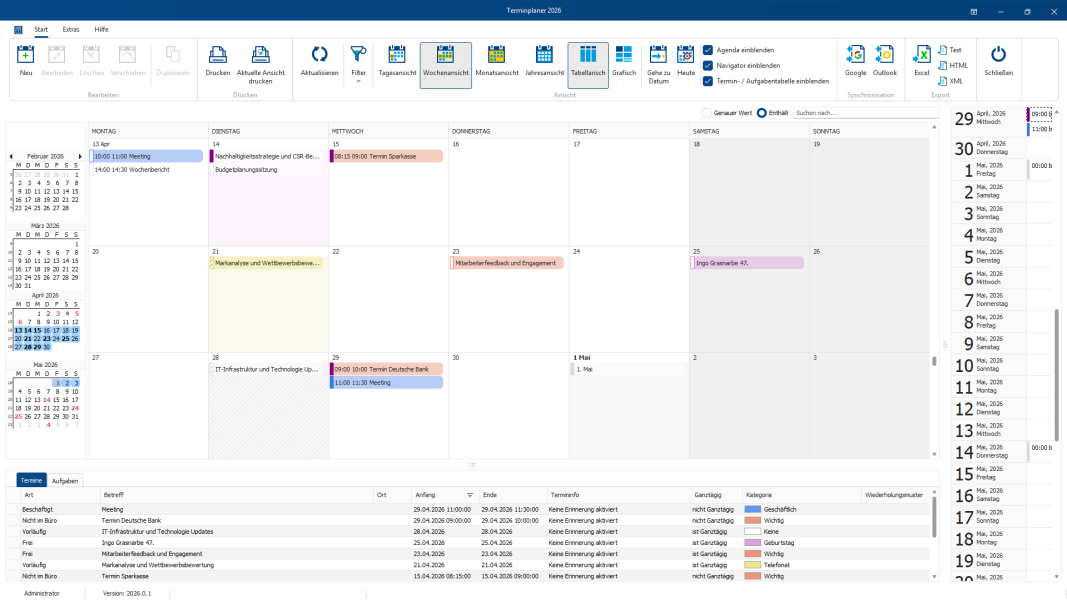Click the Drucken printer icon

[x=217, y=56]
